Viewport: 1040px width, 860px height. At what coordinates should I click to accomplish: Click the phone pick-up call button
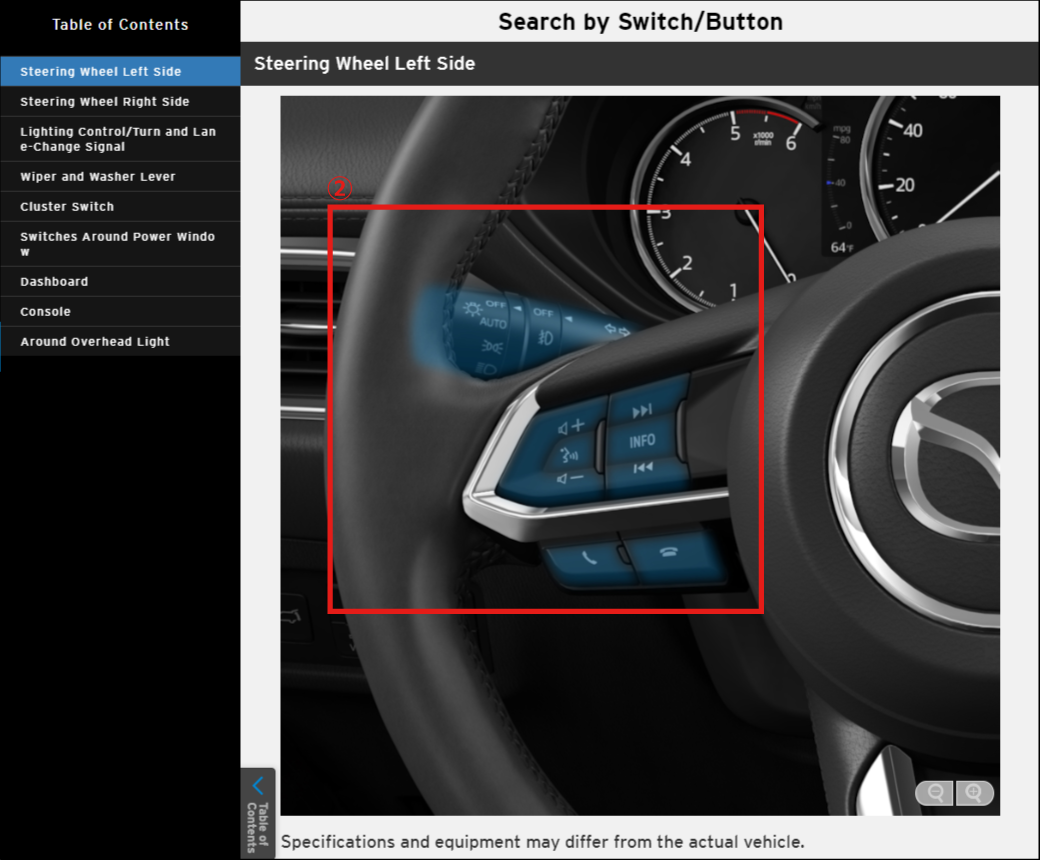[x=589, y=557]
